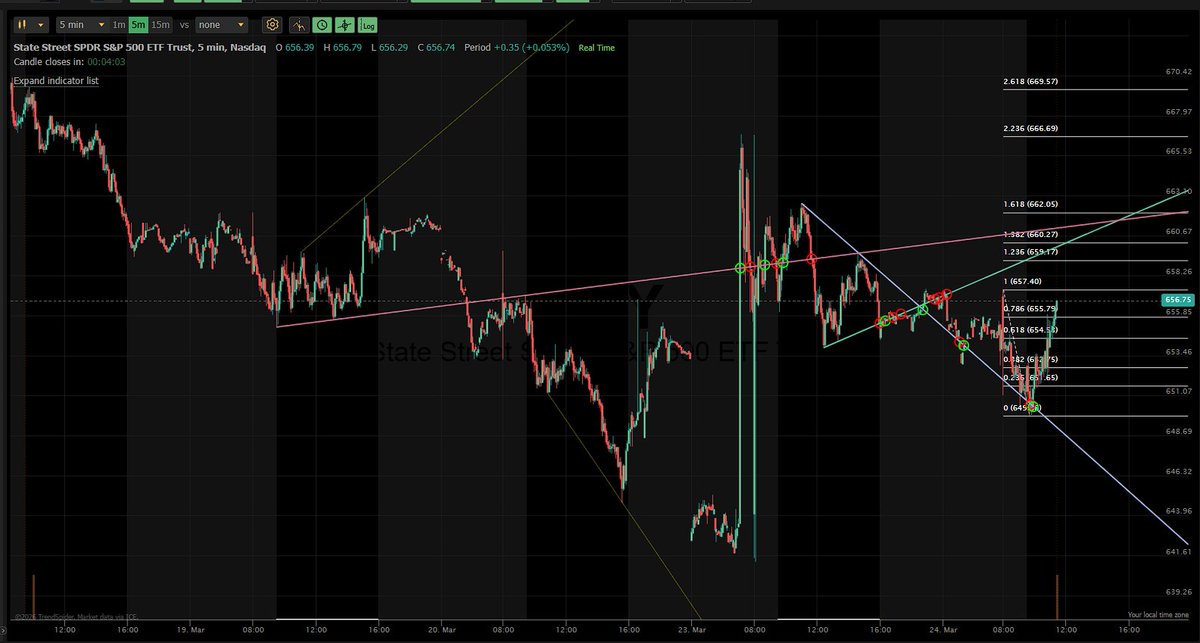Click the 'Real Time' status label
Screen dimensions: 1200x643
(x=595, y=47)
